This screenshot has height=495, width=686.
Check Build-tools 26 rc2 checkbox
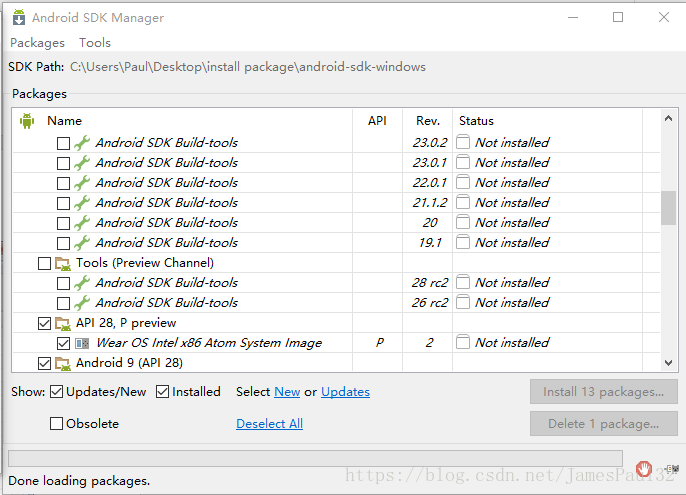63,303
